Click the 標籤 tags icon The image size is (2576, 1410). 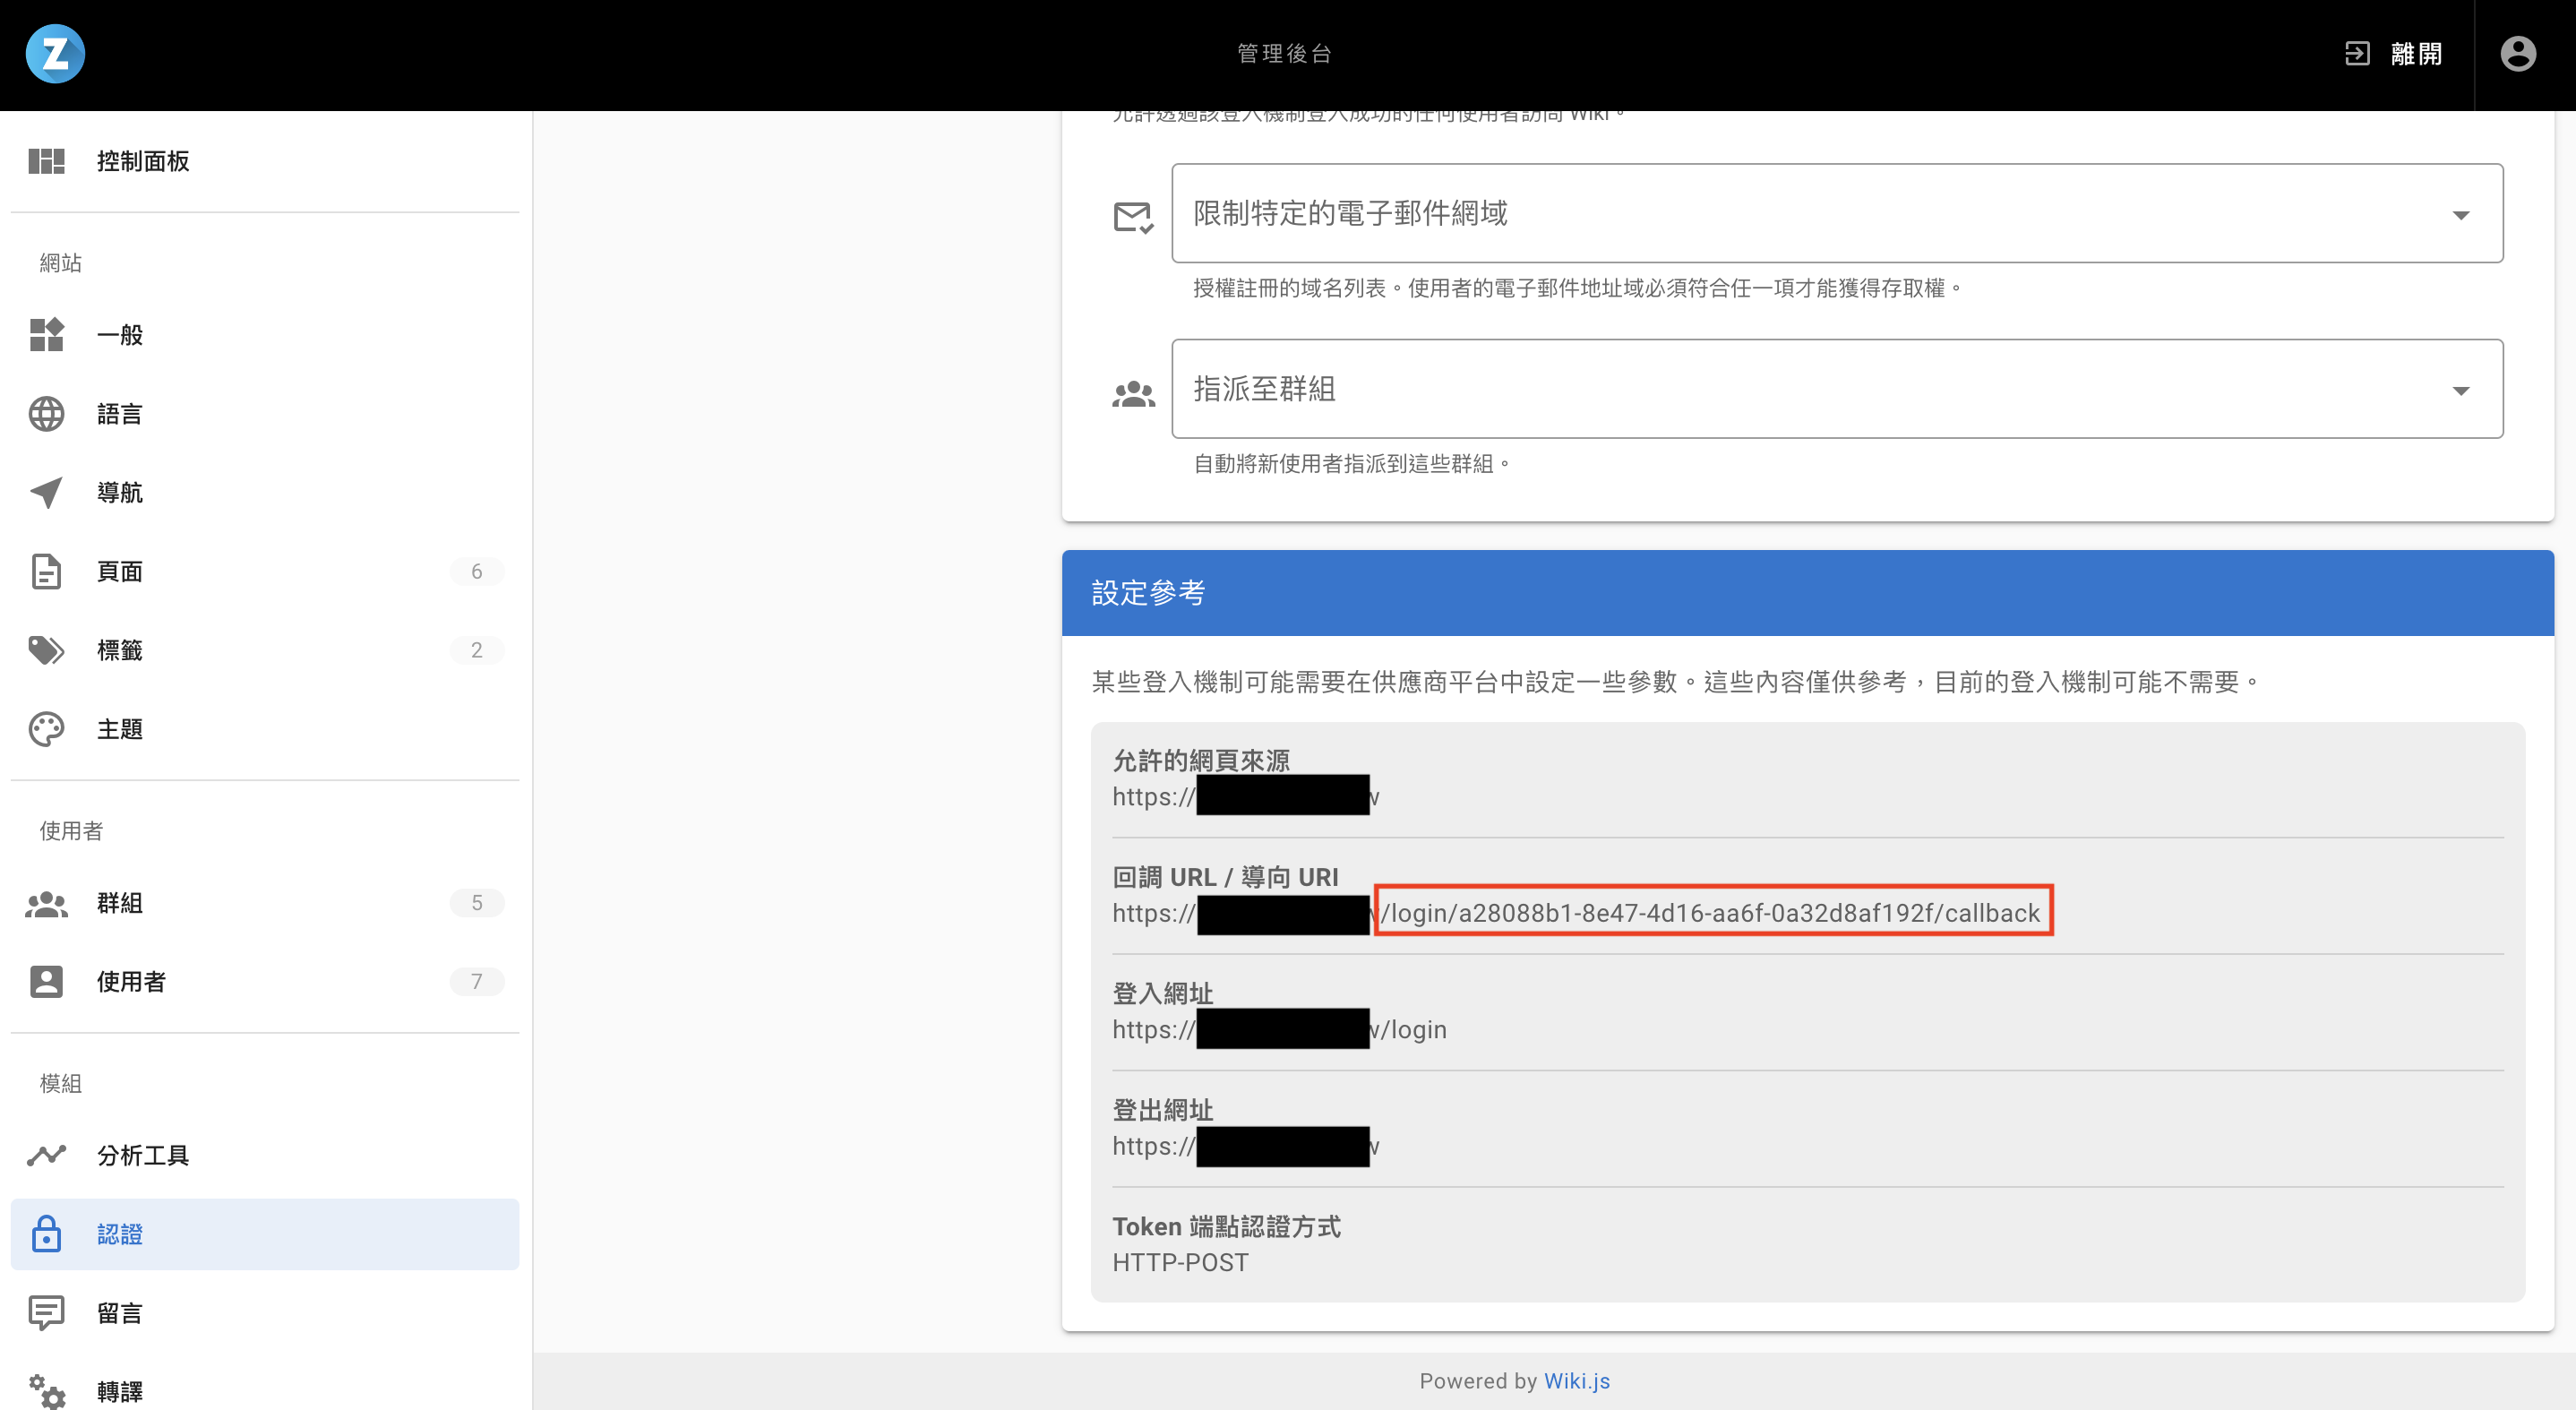click(x=46, y=650)
